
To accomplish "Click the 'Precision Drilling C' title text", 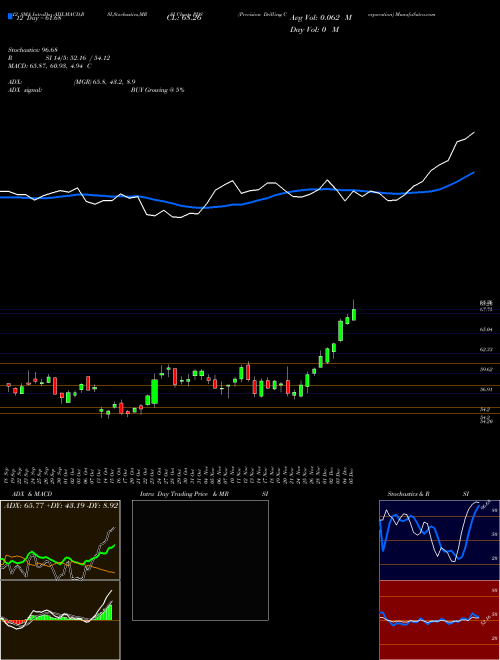I will [x=263, y=14].
